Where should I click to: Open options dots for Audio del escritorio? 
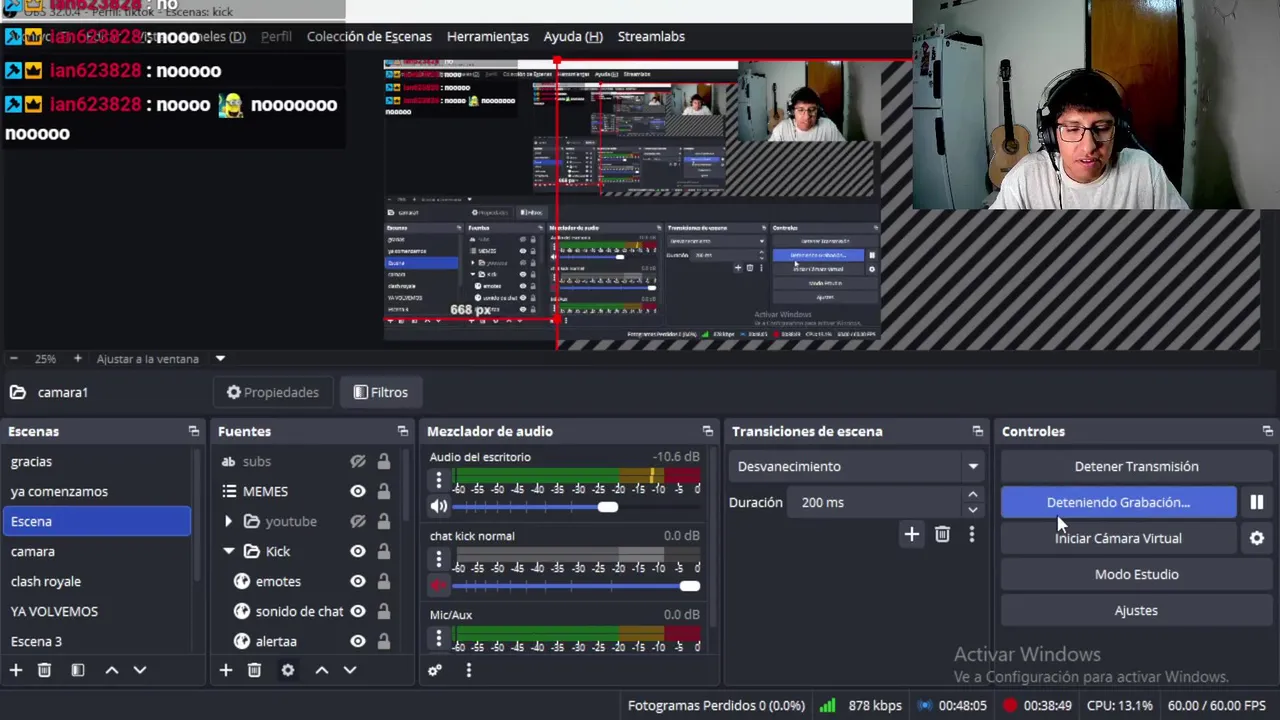[x=438, y=481]
